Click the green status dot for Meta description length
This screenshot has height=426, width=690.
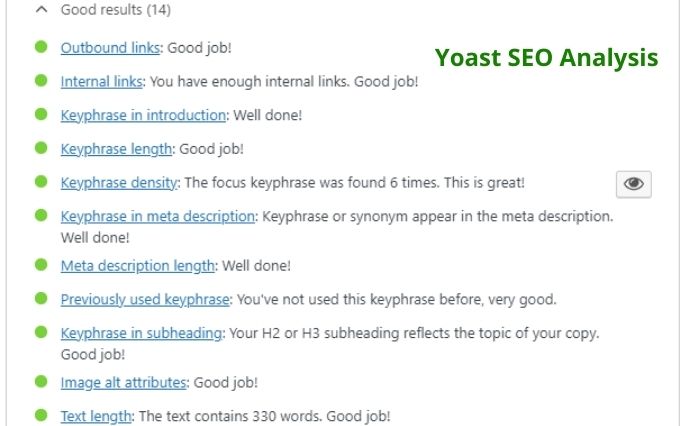41,265
